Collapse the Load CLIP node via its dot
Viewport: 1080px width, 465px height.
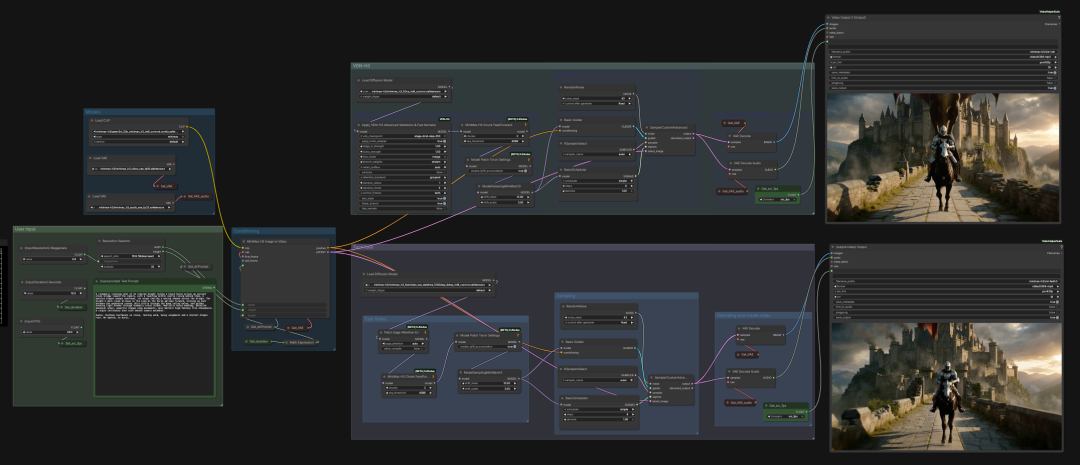pos(92,121)
